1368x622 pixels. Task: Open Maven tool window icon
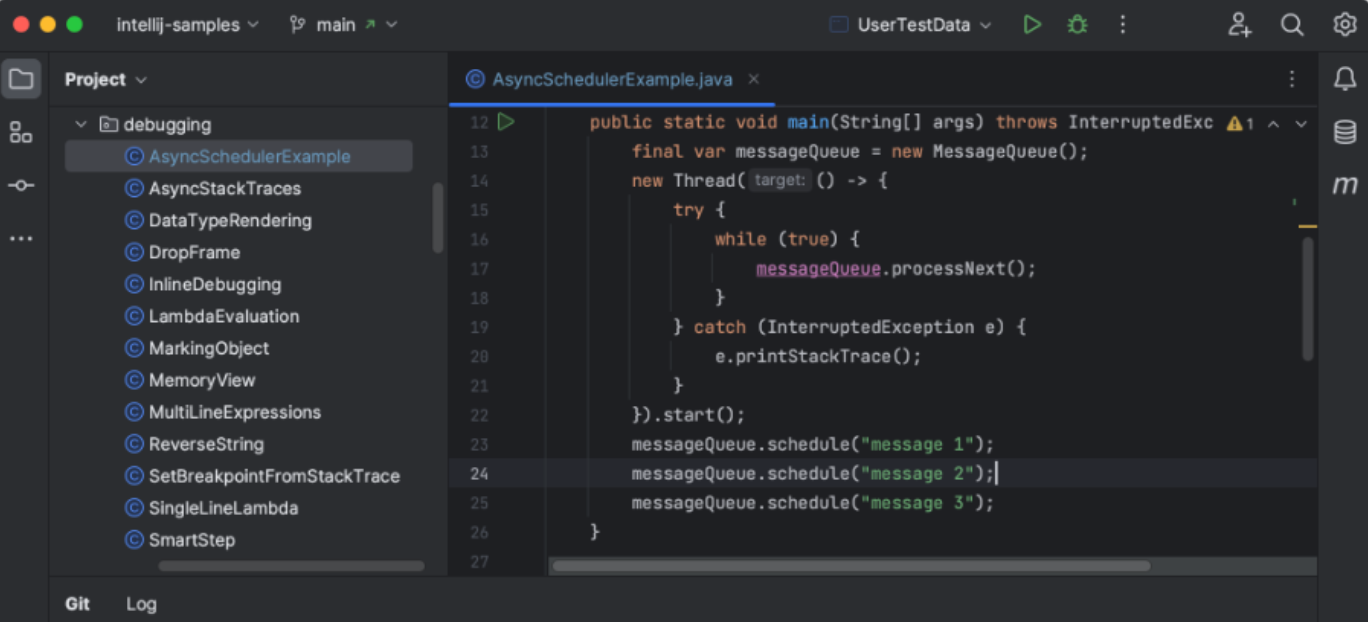[1345, 185]
